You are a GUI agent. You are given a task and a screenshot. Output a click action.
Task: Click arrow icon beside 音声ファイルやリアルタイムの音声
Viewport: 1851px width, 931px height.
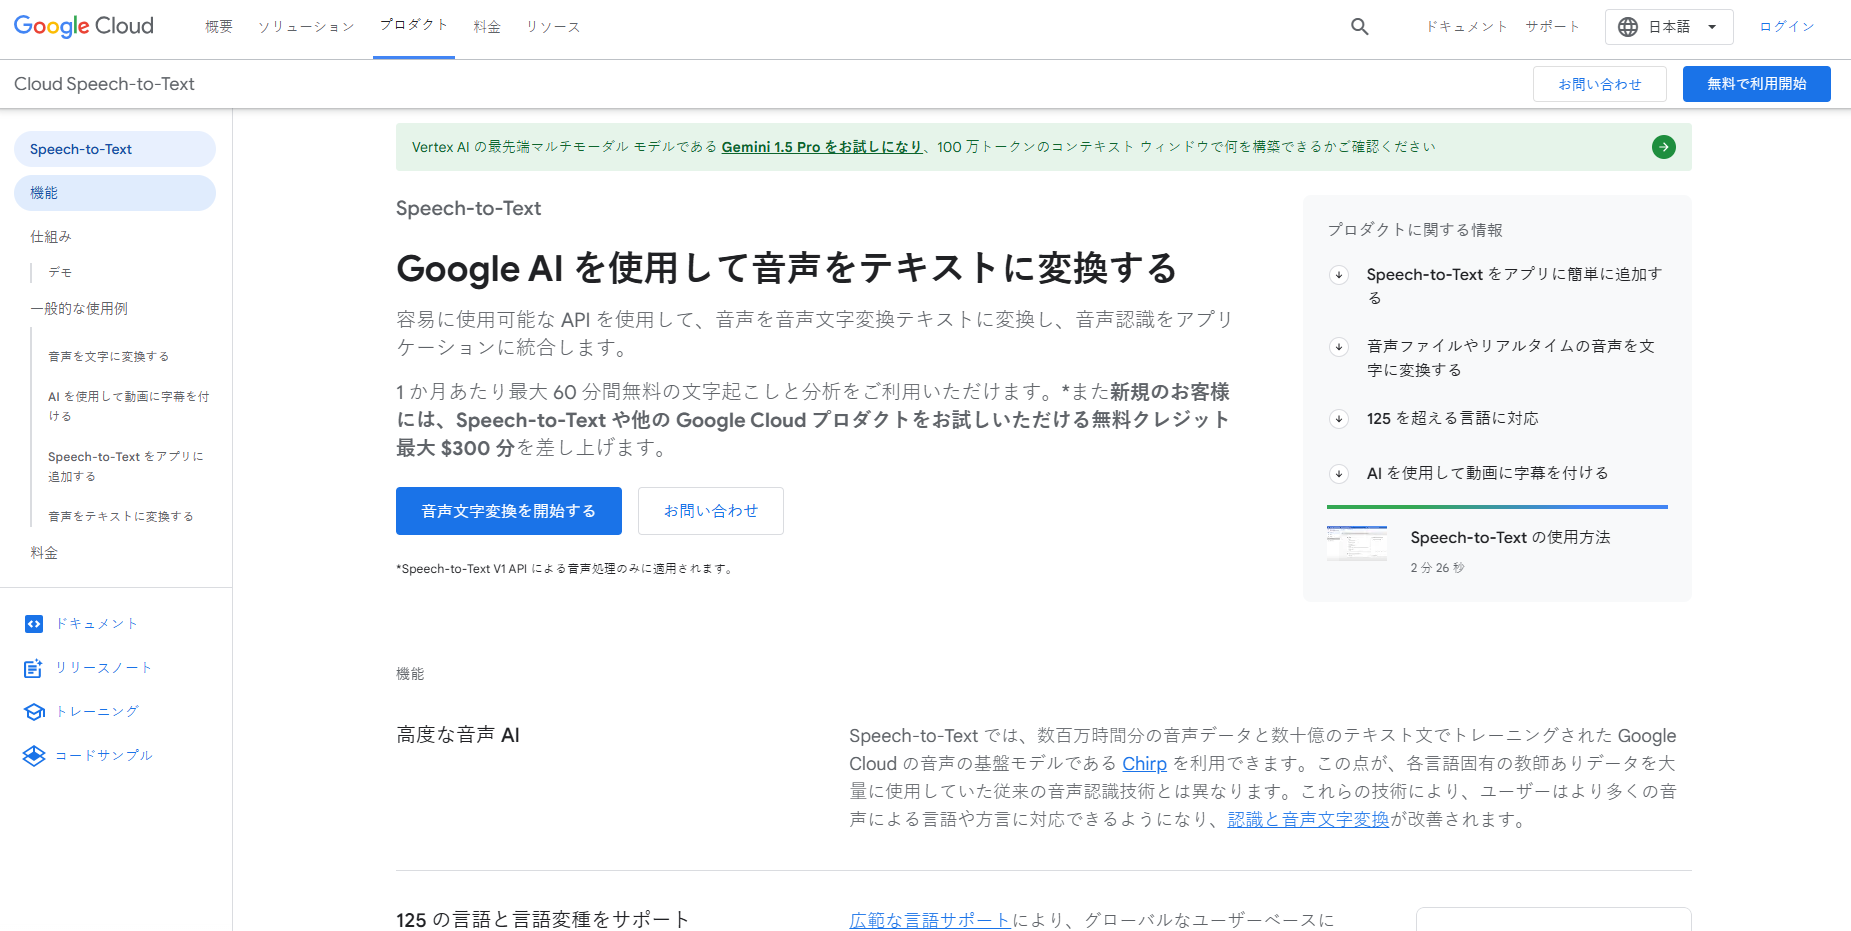1339,347
